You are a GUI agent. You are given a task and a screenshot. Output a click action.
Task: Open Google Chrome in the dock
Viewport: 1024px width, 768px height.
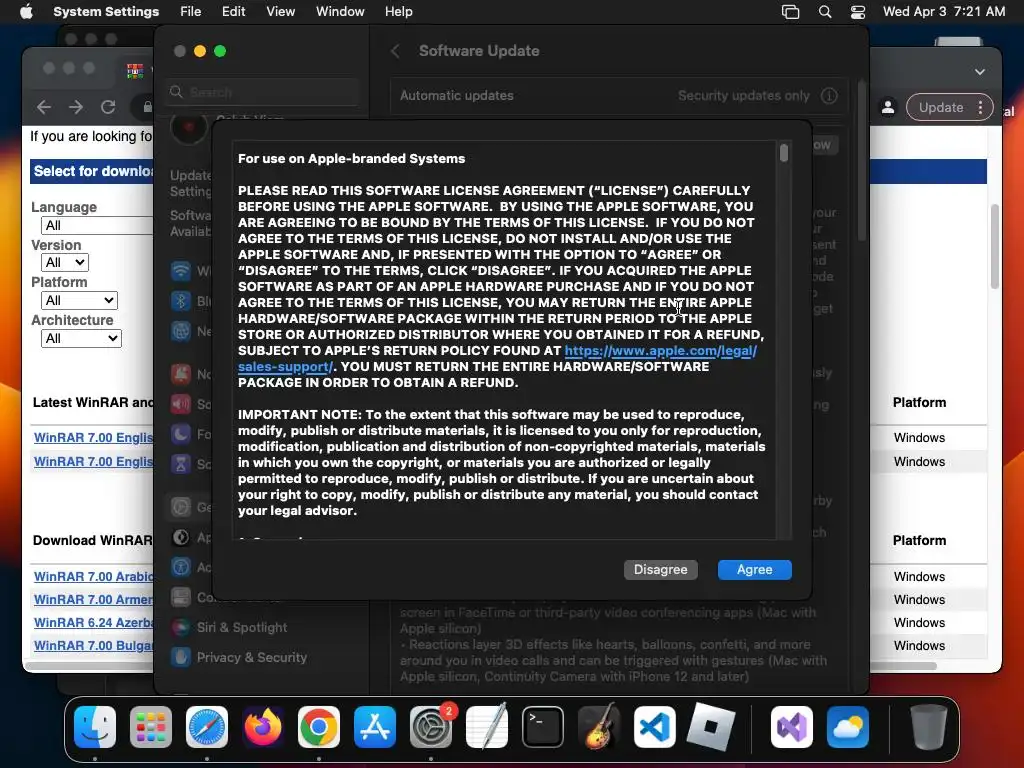pos(319,727)
